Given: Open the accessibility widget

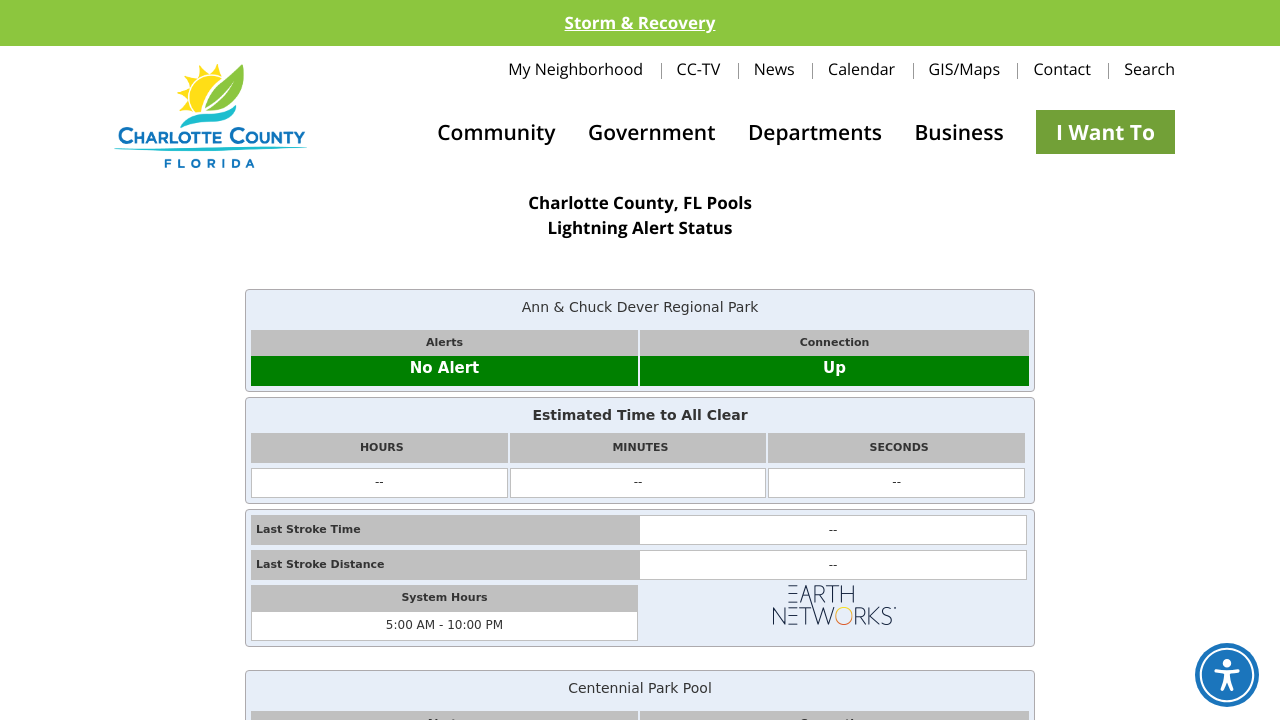Looking at the screenshot, I should [x=1226, y=675].
